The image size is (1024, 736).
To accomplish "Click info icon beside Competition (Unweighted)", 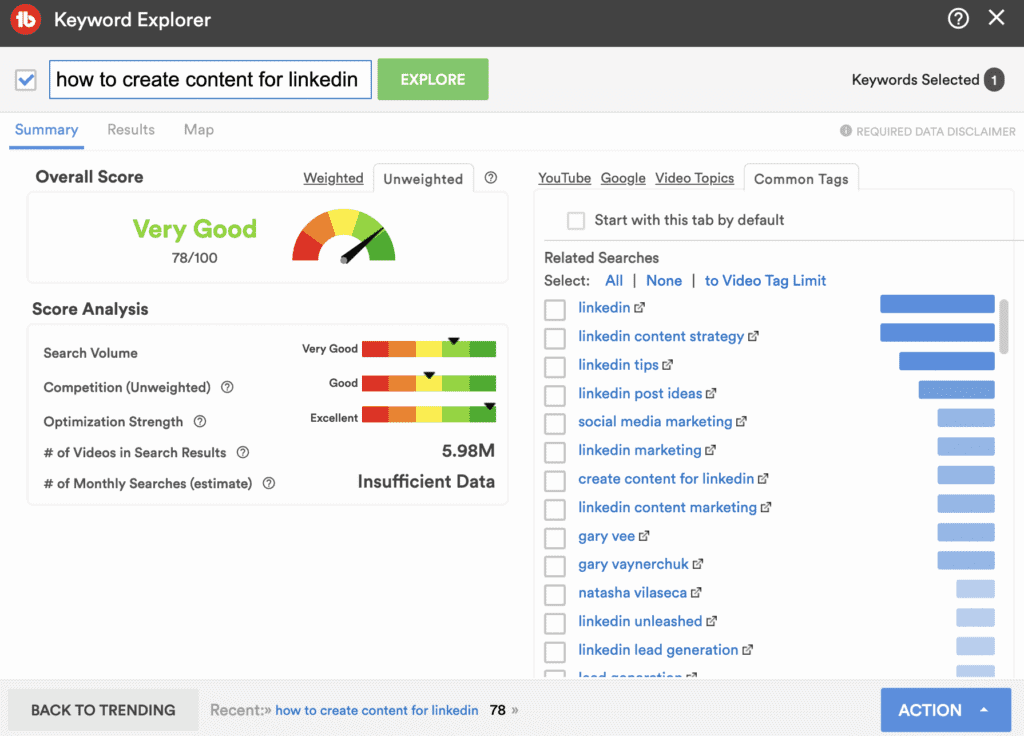I will [x=227, y=387].
